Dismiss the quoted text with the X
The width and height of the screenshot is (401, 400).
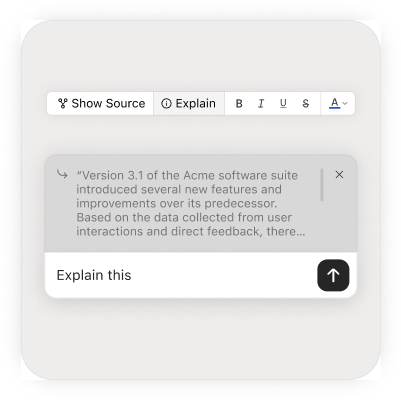(339, 174)
